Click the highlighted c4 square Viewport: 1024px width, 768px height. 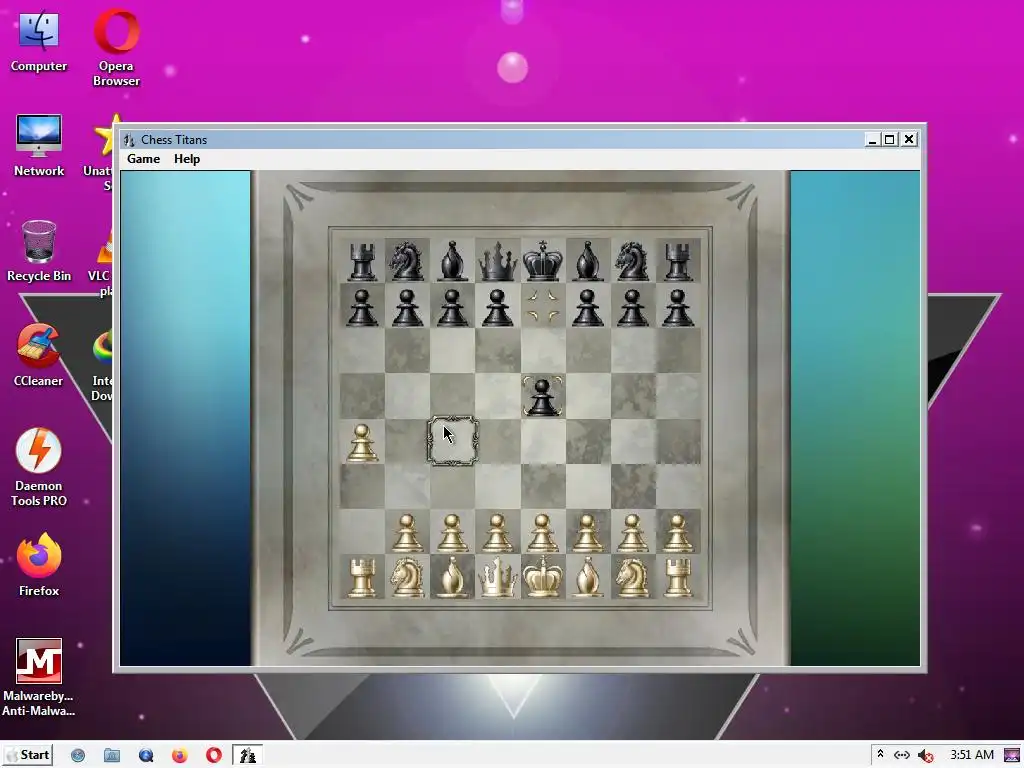[x=453, y=441]
